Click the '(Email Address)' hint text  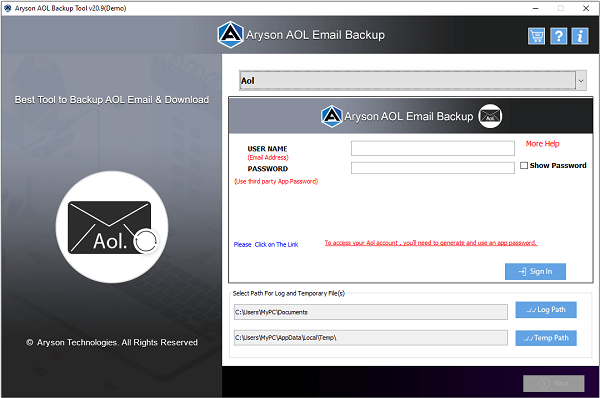pyautogui.click(x=268, y=157)
